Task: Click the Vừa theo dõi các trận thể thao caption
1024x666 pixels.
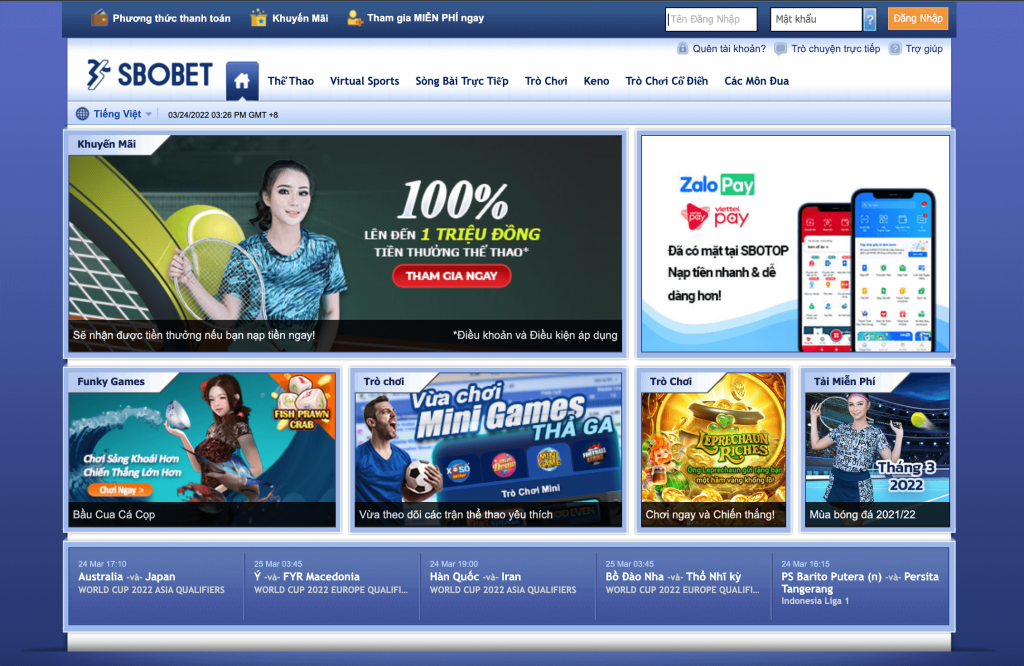Action: [x=456, y=515]
